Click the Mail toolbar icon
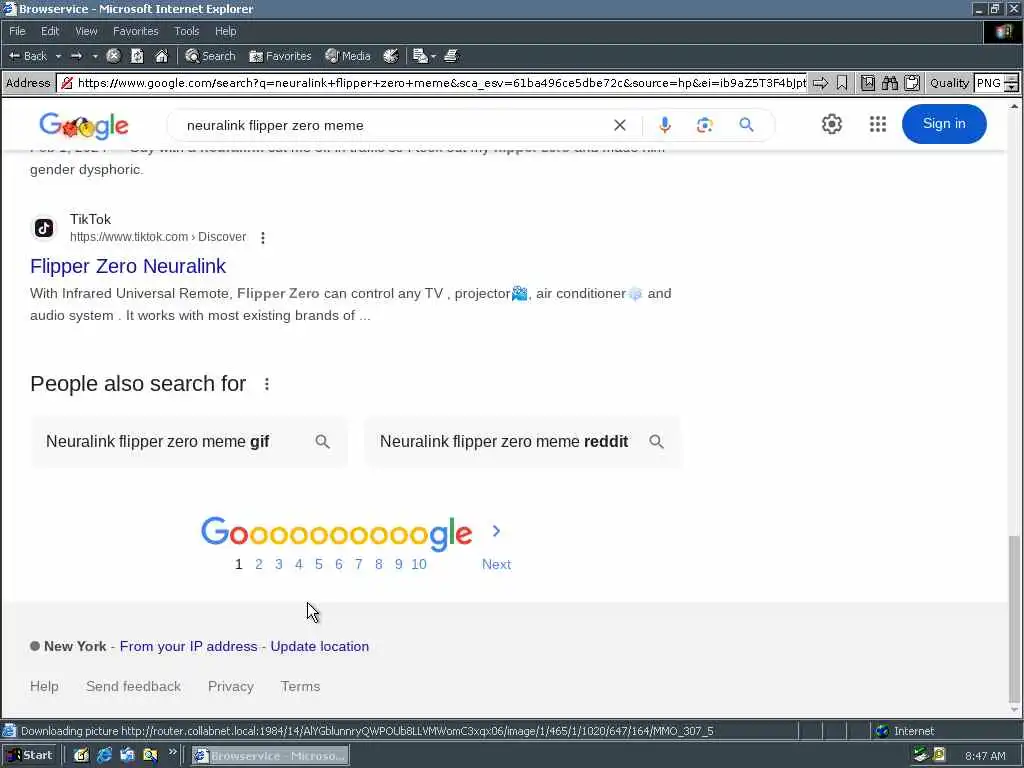This screenshot has width=1024, height=768. (x=420, y=56)
